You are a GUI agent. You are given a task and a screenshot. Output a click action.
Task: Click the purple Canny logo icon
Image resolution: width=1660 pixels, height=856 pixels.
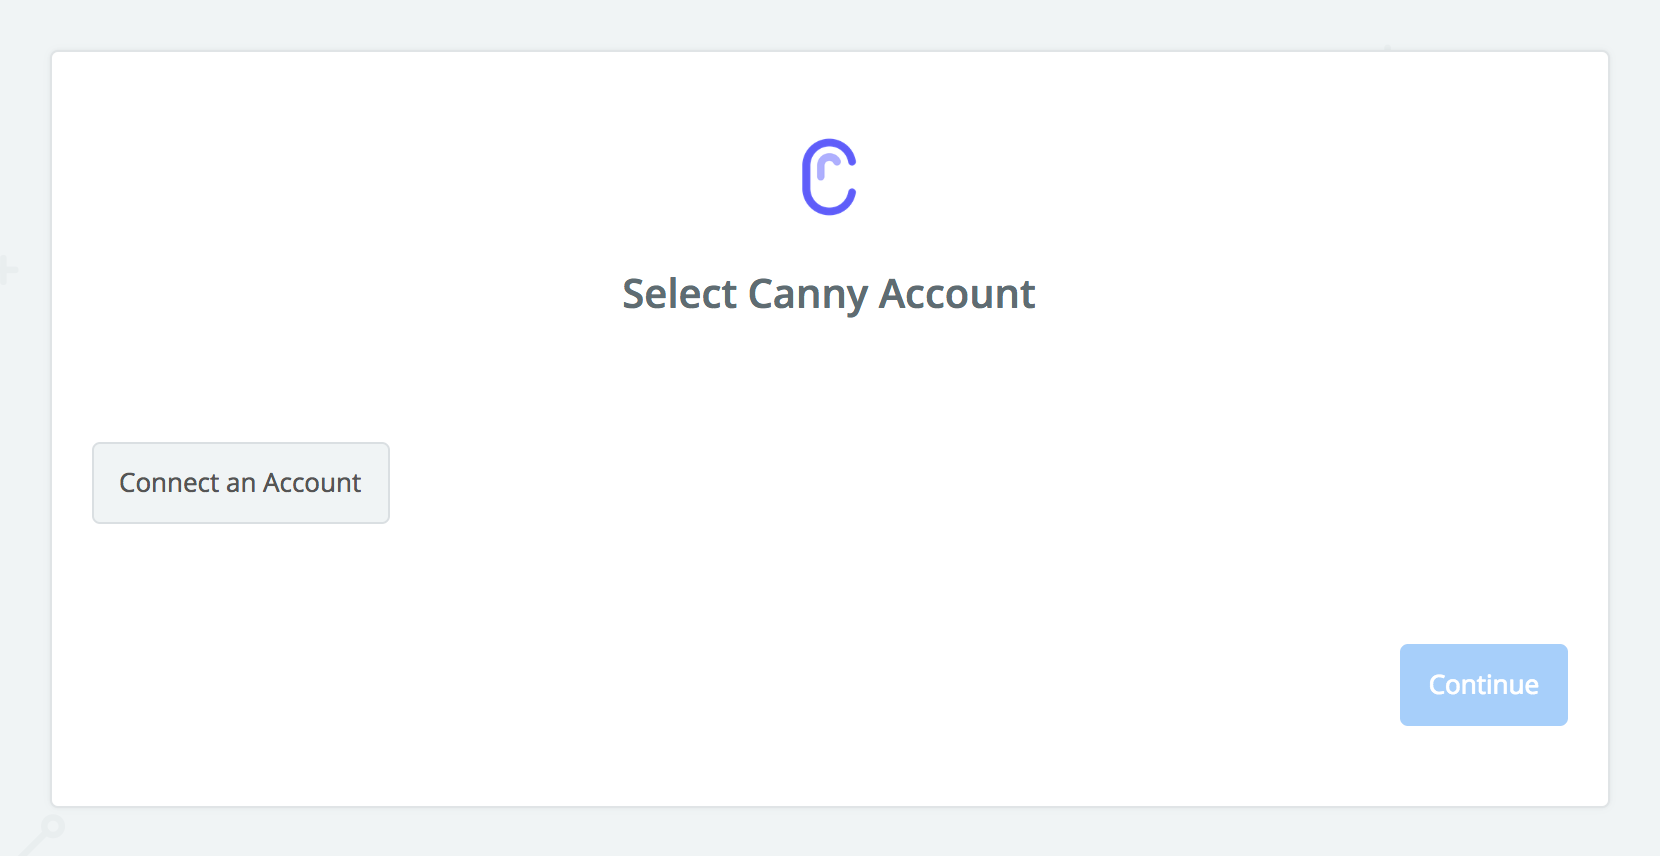click(829, 177)
